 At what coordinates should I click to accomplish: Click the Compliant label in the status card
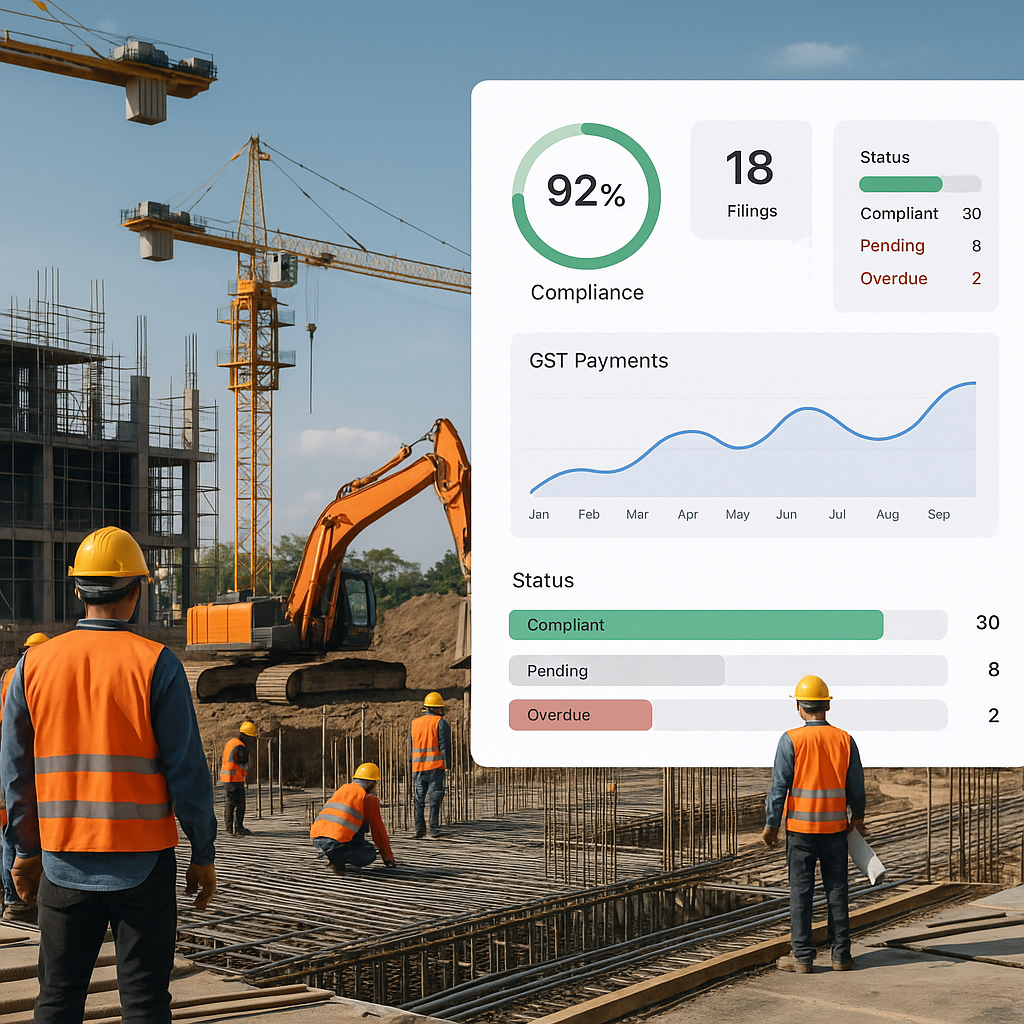pyautogui.click(x=899, y=214)
